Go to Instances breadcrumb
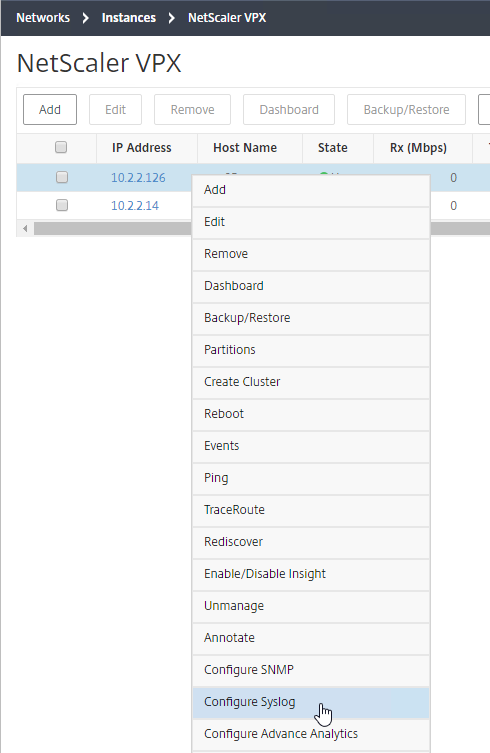The width and height of the screenshot is (490, 753). pyautogui.click(x=129, y=18)
